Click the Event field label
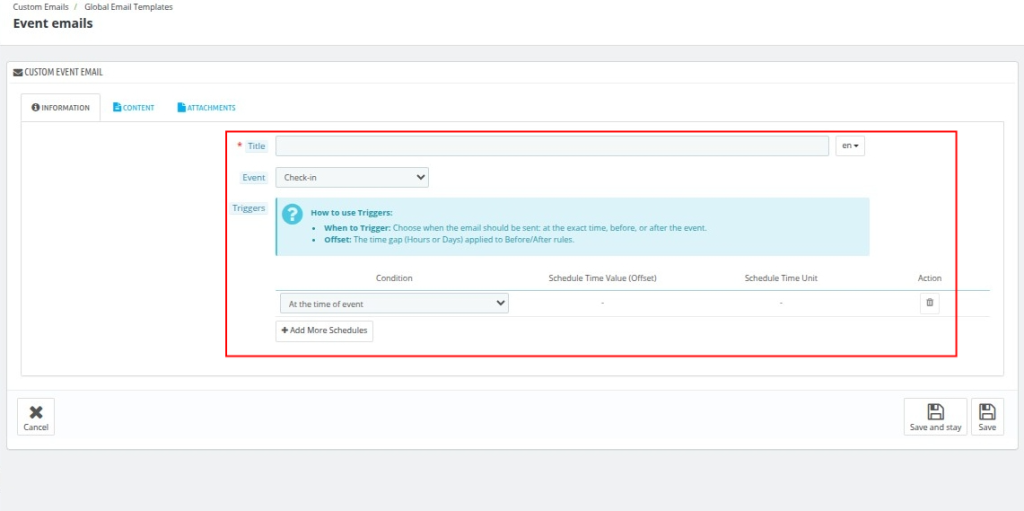 click(254, 177)
